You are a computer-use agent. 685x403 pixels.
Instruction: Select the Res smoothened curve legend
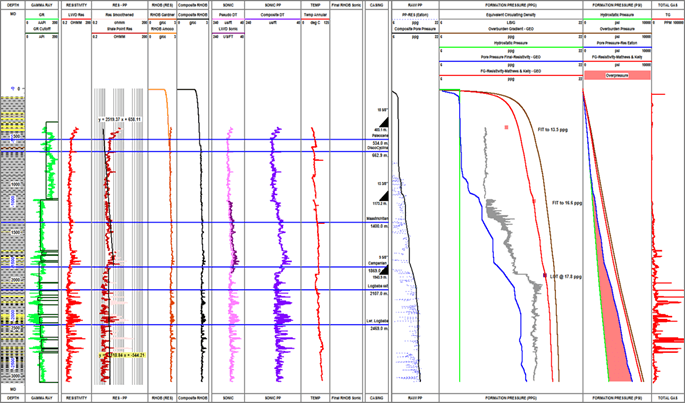(x=119, y=15)
